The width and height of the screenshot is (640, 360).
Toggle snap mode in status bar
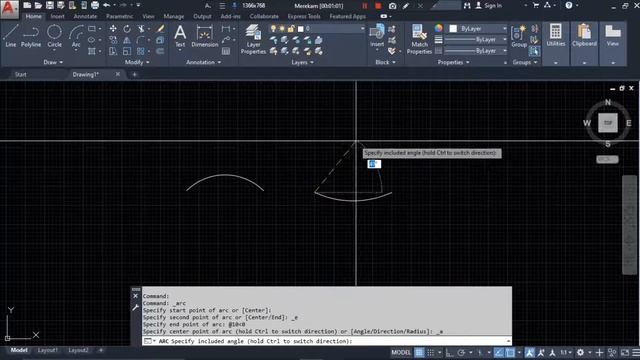click(431, 352)
